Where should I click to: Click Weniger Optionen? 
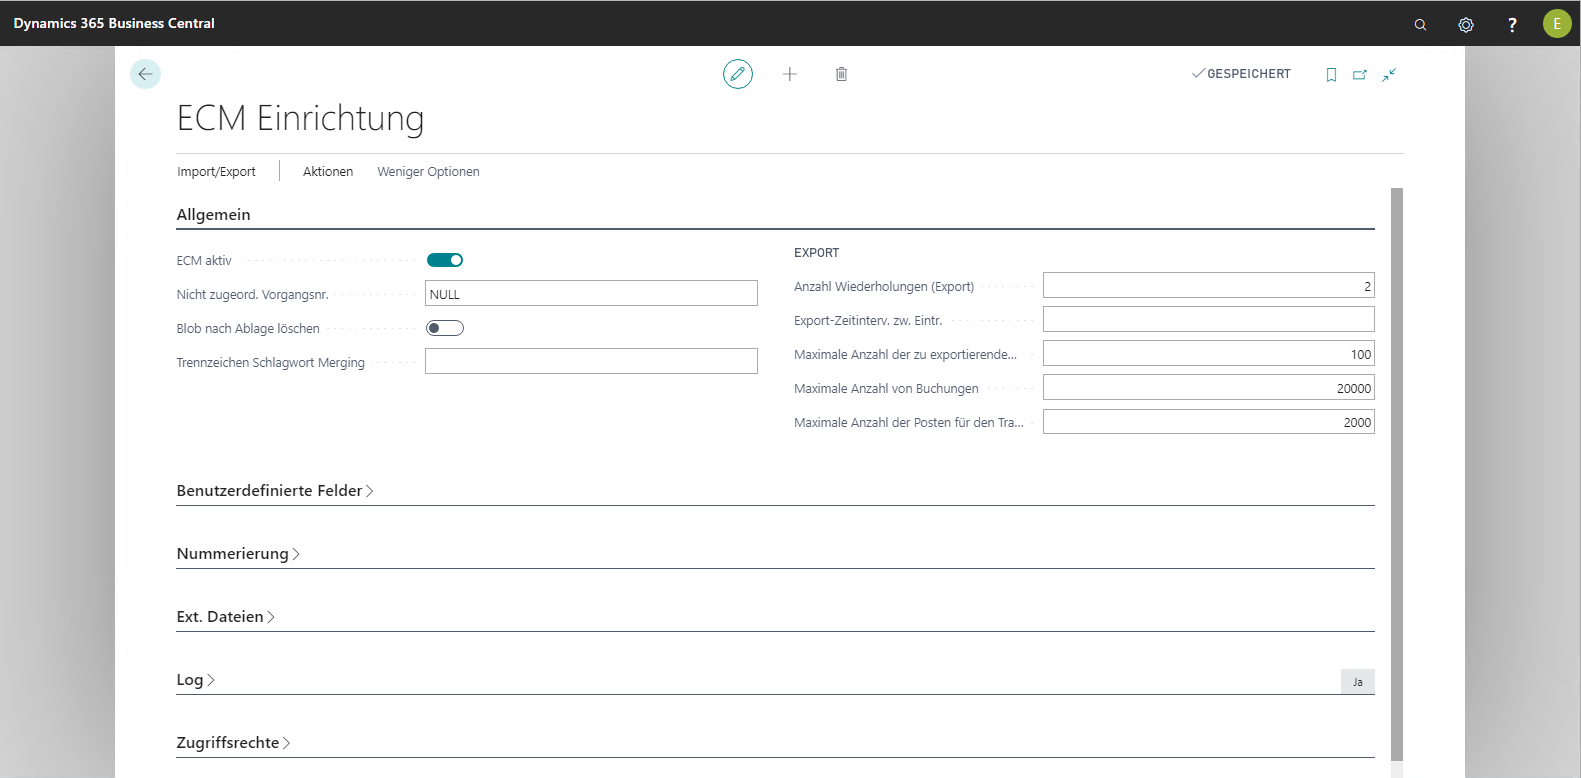428,172
